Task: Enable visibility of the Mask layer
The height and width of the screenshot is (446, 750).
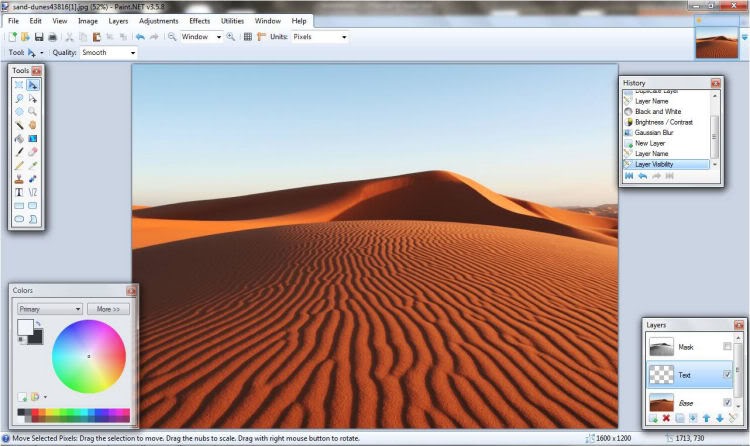Action: click(x=727, y=346)
